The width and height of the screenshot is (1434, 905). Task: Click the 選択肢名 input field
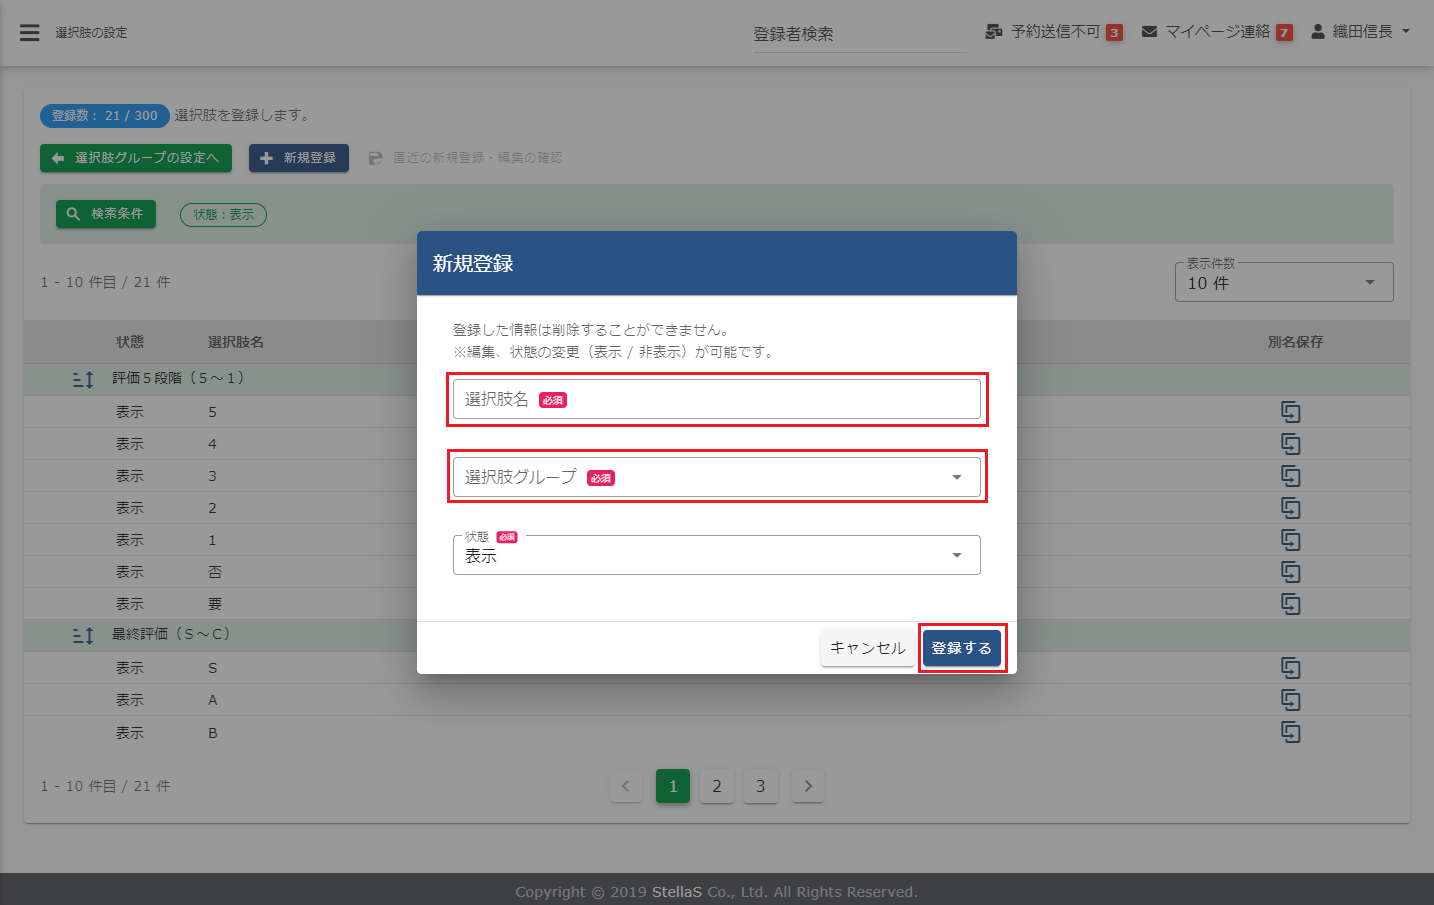click(x=716, y=399)
